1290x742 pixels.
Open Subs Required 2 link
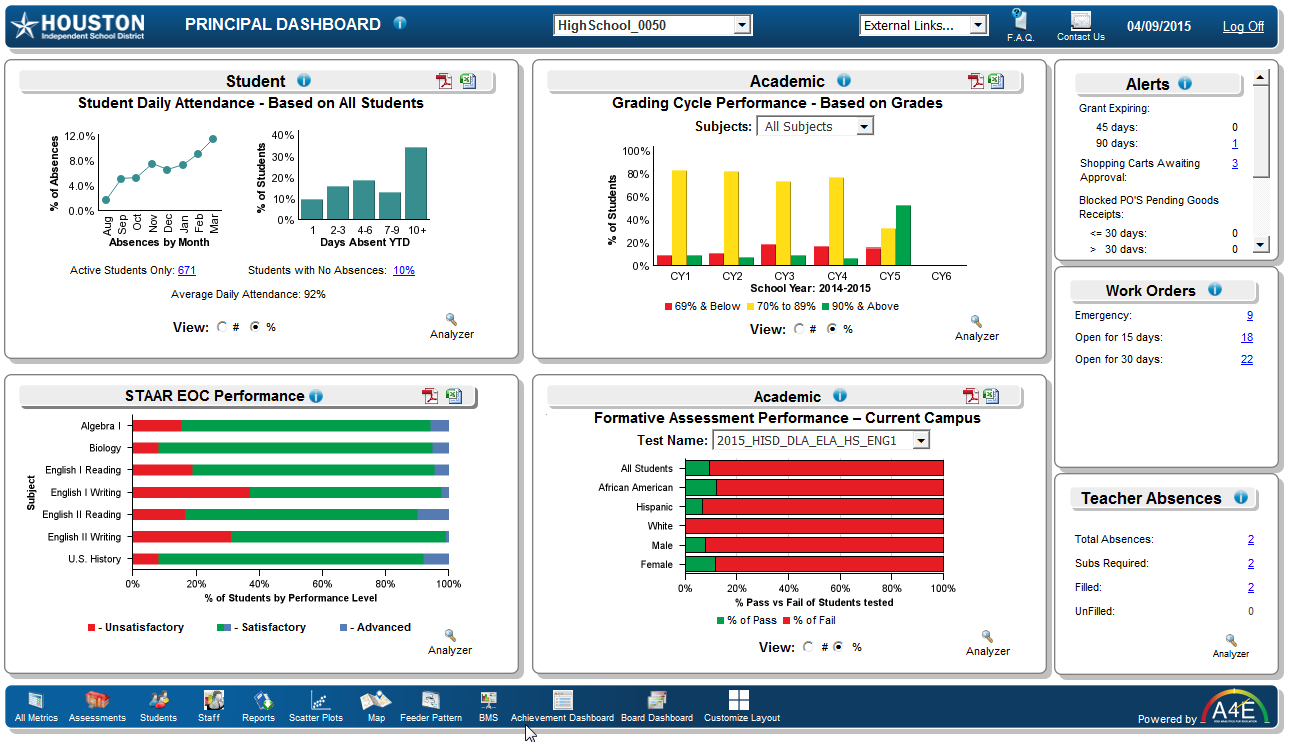(x=1251, y=564)
